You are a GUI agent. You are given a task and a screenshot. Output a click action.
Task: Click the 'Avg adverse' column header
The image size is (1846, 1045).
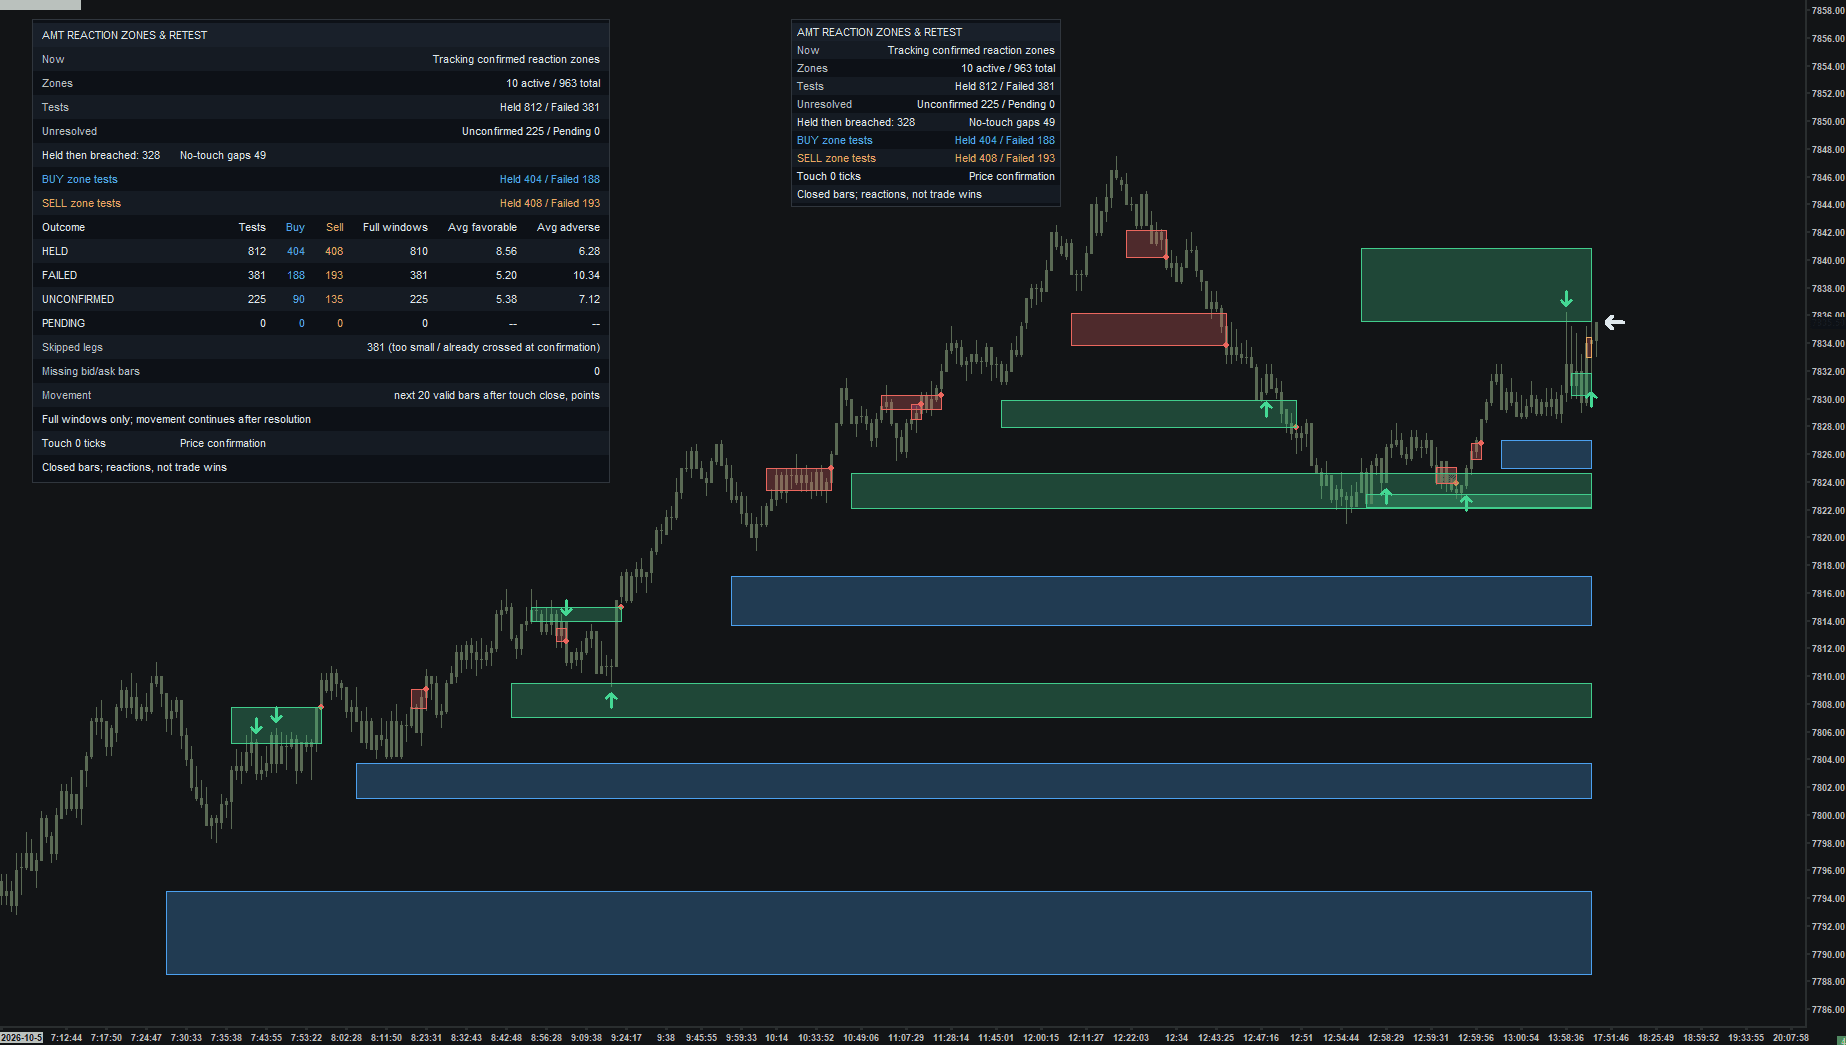click(568, 227)
